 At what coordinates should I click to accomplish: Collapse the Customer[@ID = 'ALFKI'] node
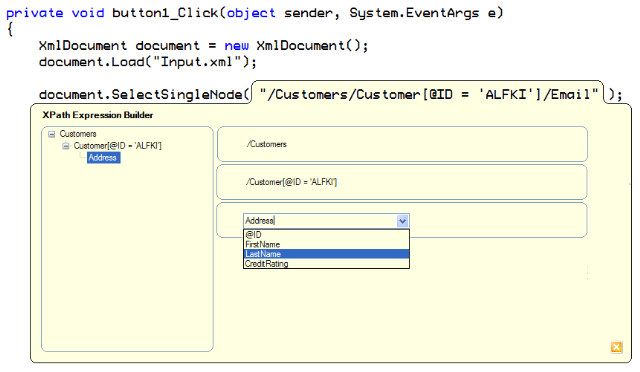[65, 146]
